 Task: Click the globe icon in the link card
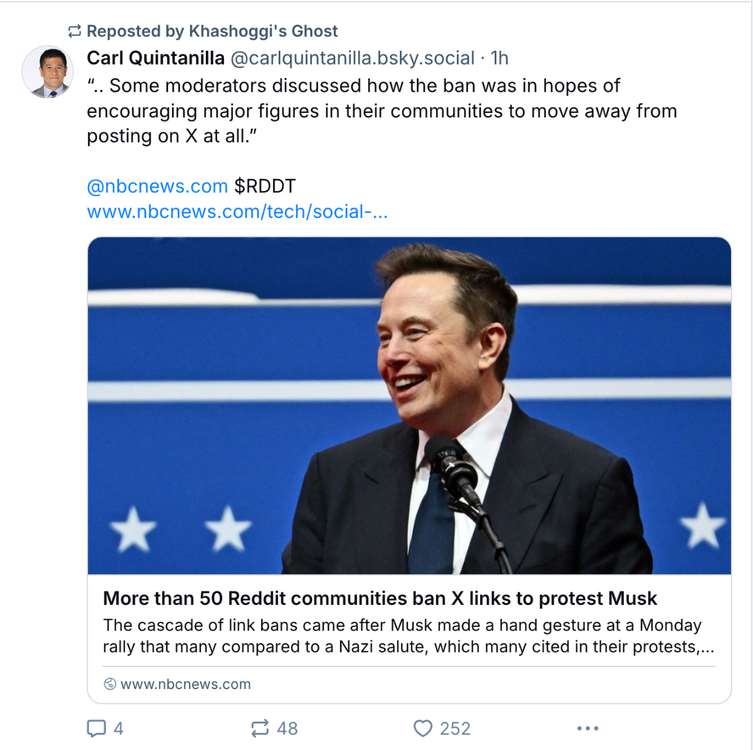(x=110, y=684)
